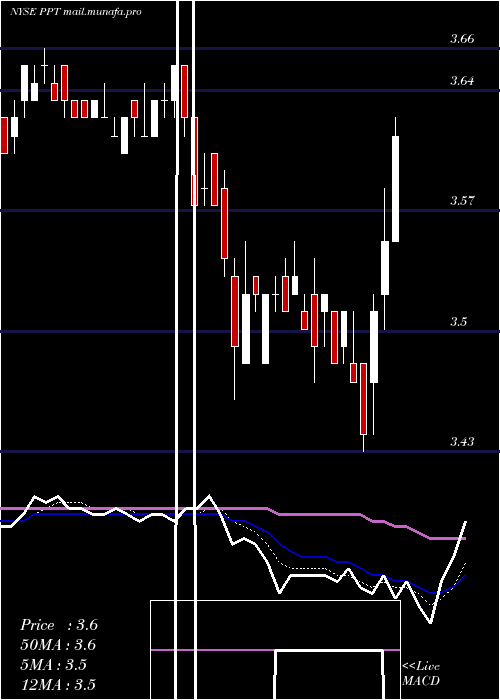Screen dimensions: 500x700
Task: Click the NYSE PPT mail.munafa.pro title
Action: [76, 12]
